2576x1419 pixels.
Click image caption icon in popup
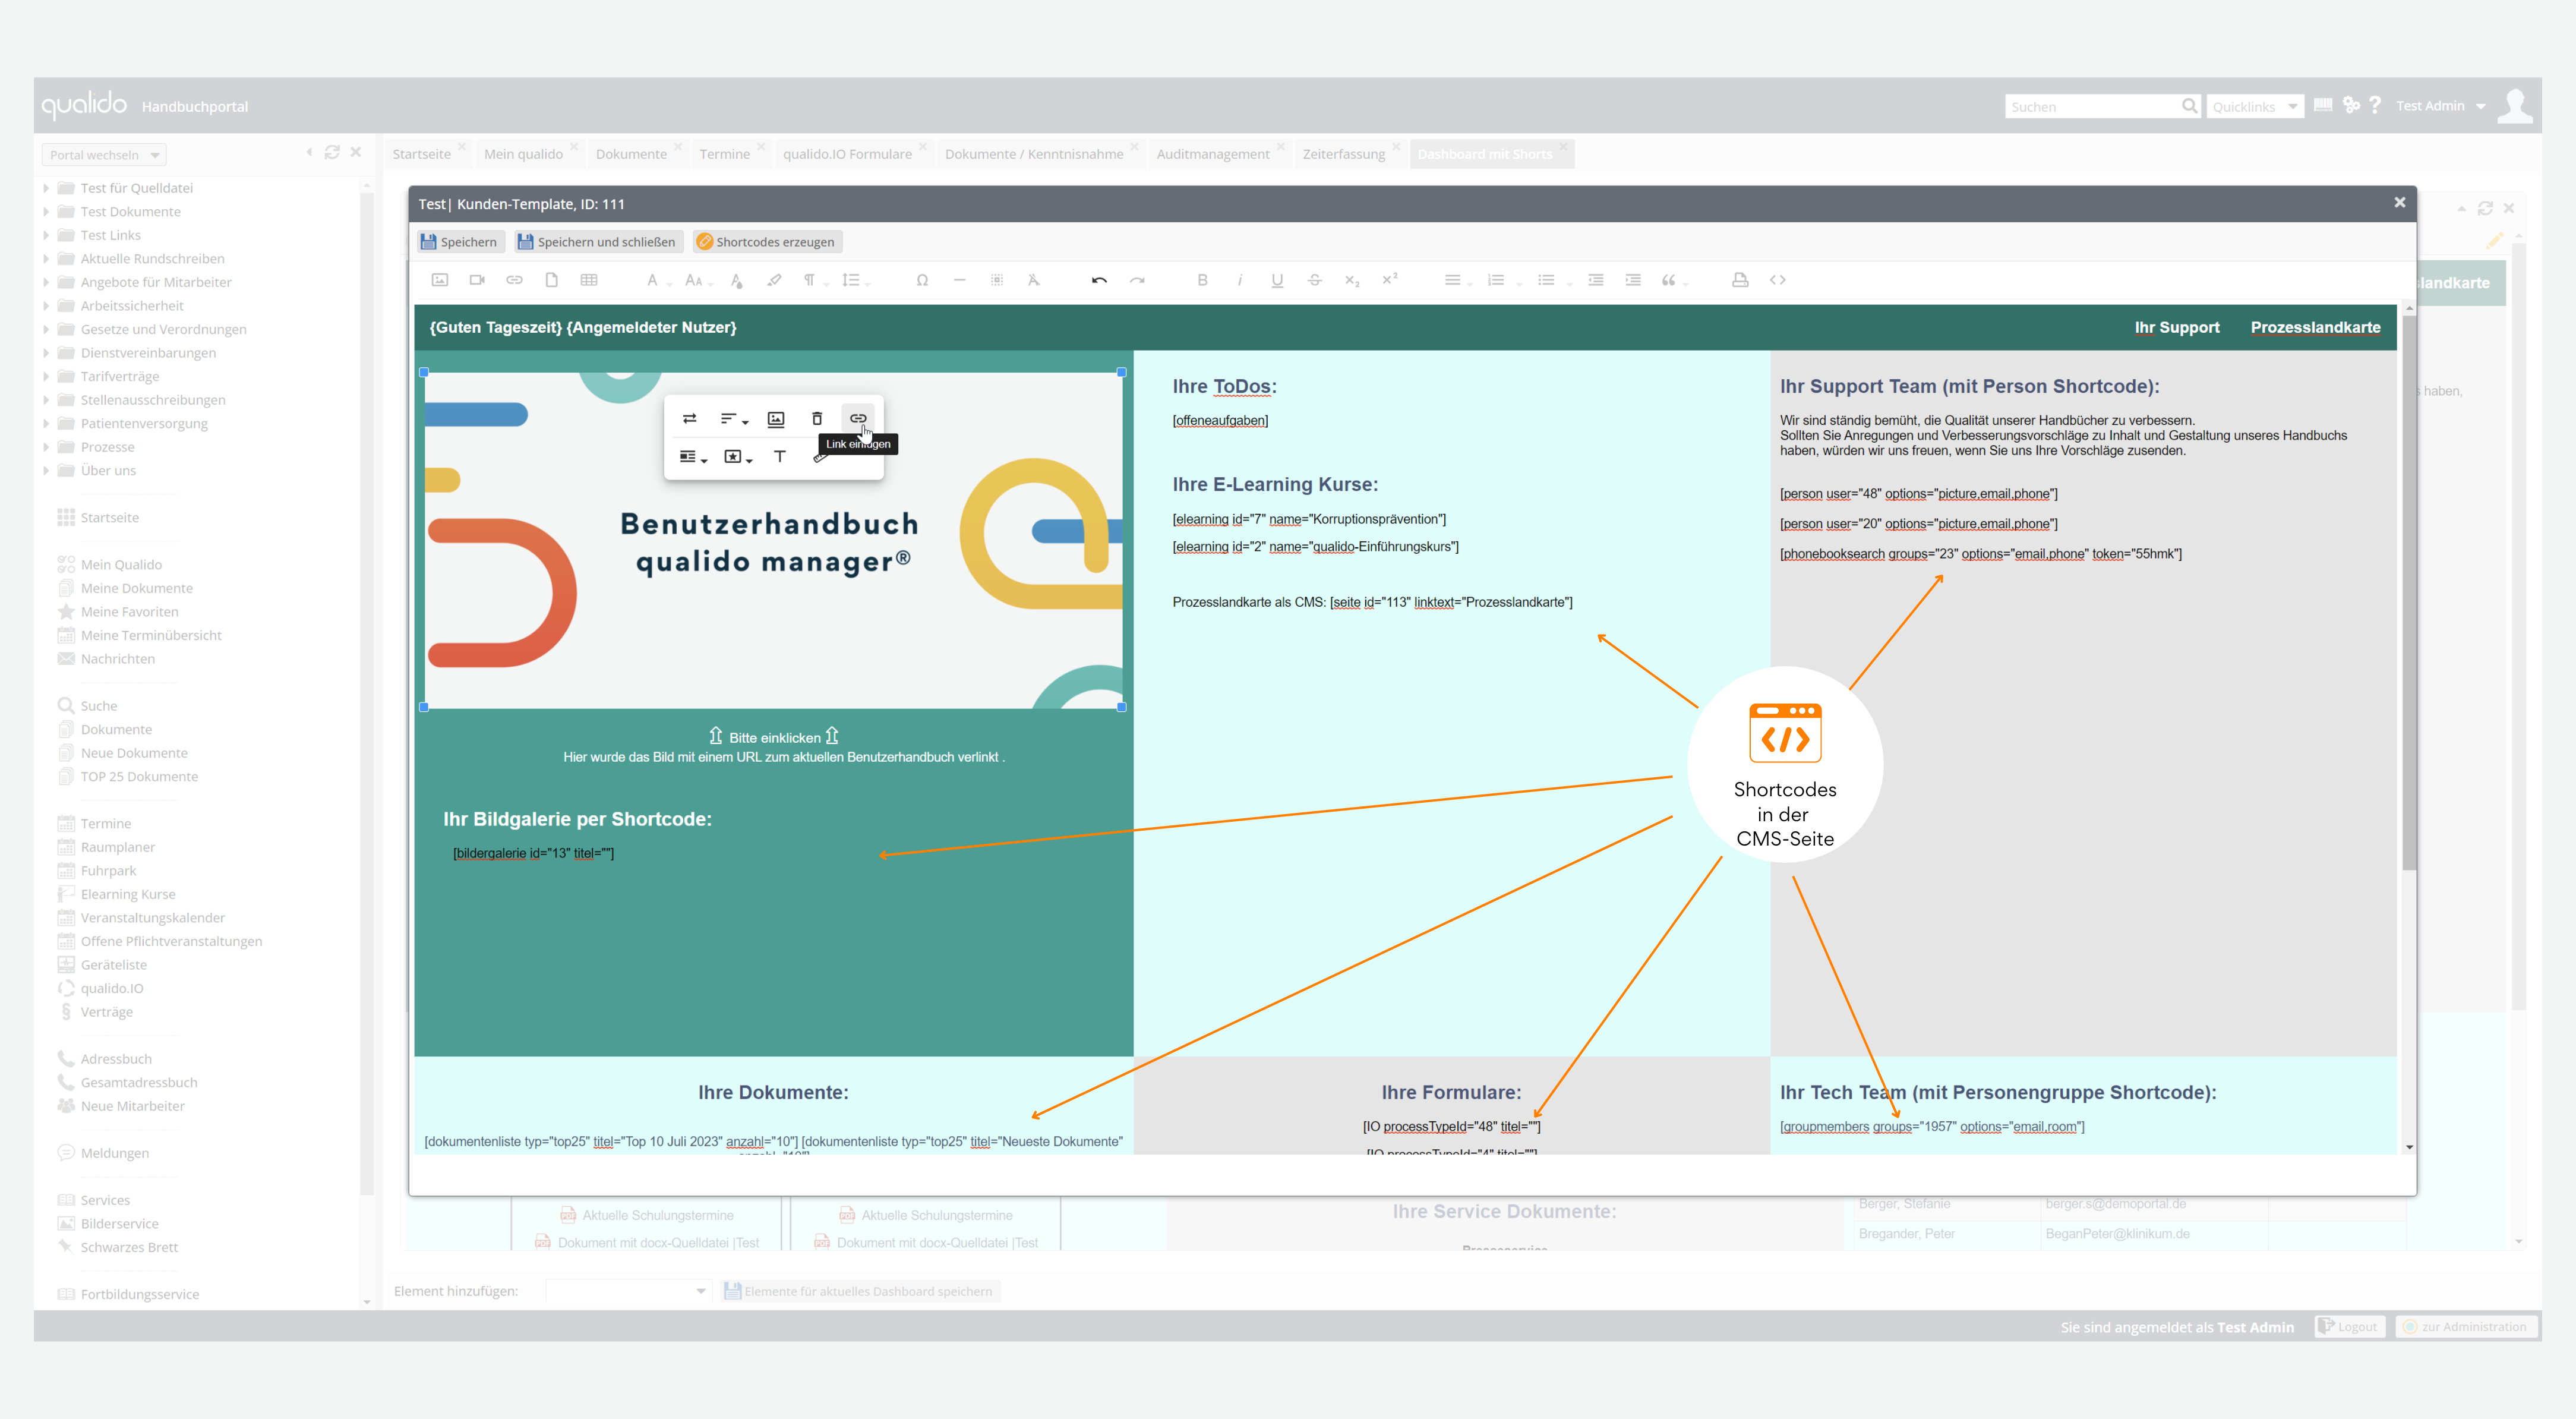(x=775, y=419)
